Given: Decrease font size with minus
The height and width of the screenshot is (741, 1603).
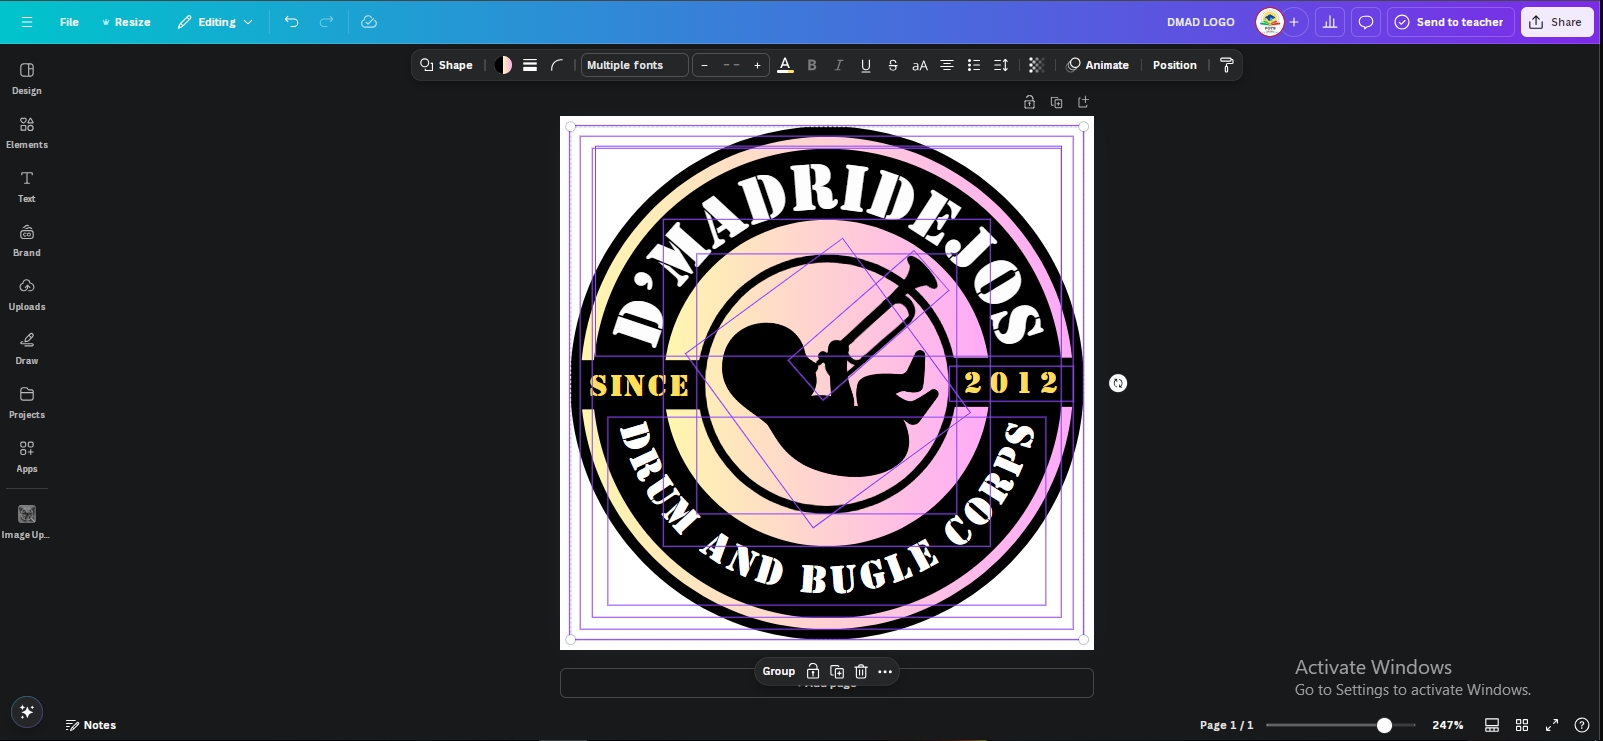Looking at the screenshot, I should tap(704, 65).
